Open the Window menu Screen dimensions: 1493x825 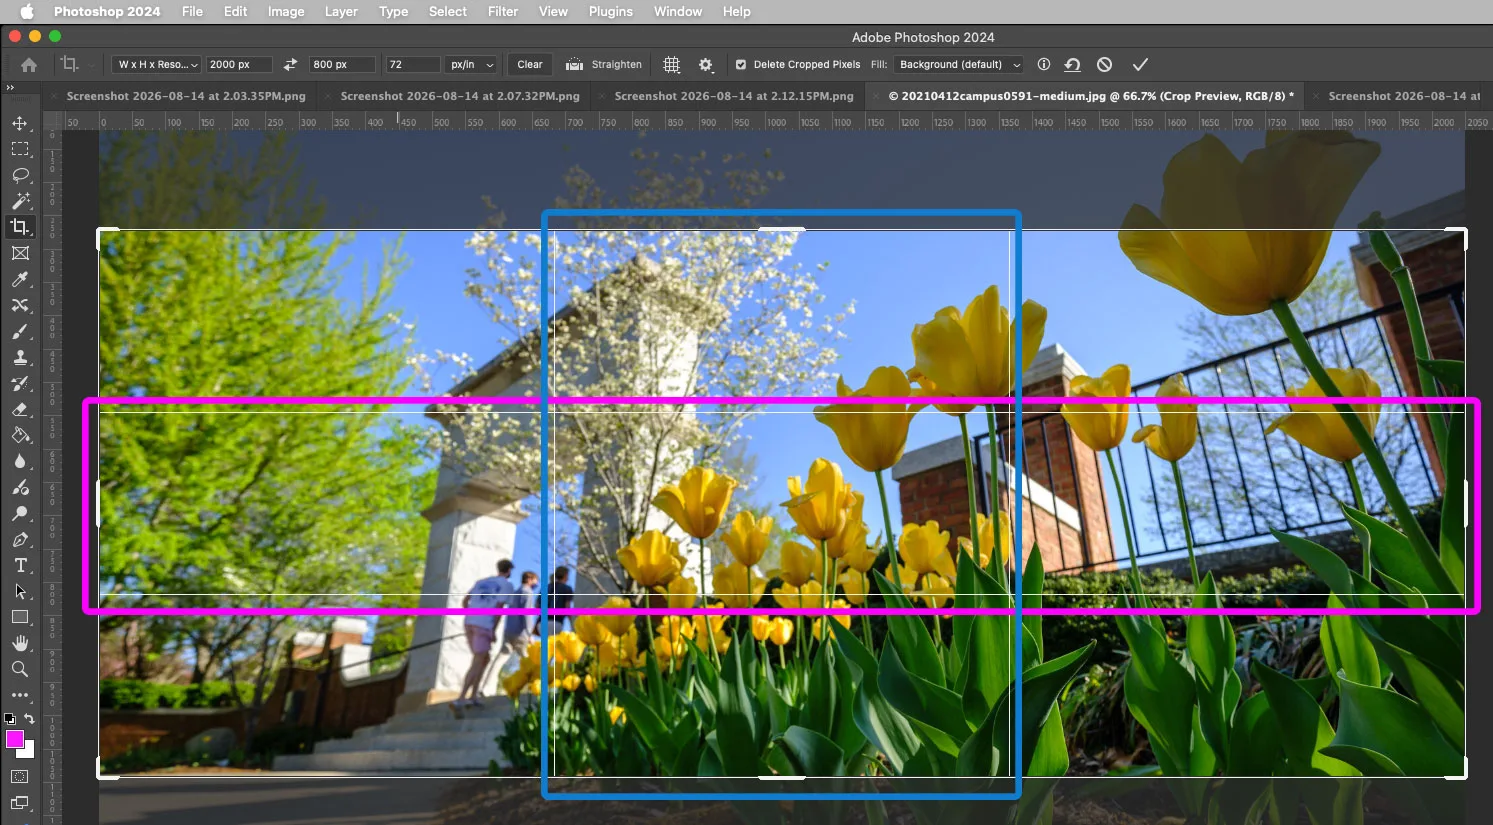pyautogui.click(x=678, y=11)
